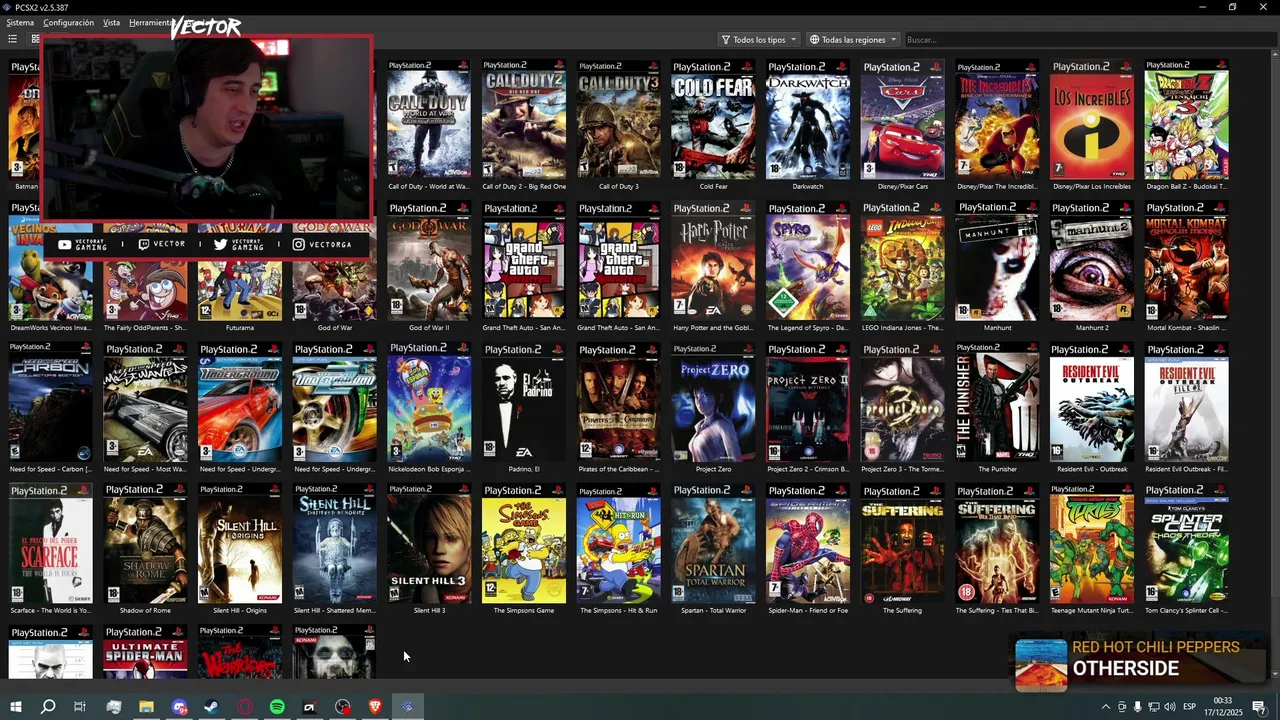Open the Configuración menu

pos(69,22)
